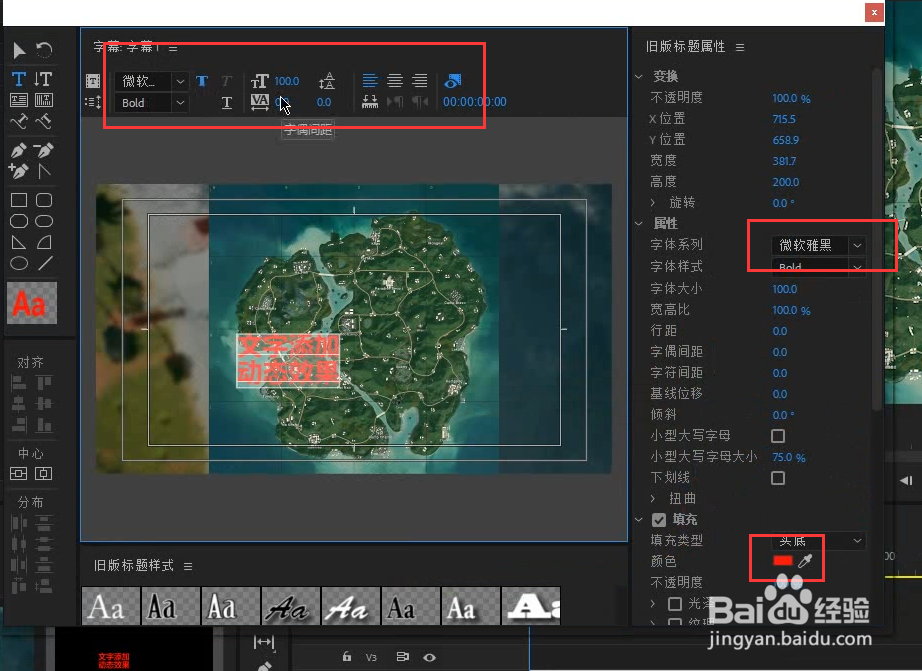This screenshot has height=671, width=922.
Task: Toggle V3 track sync lock icon
Action: tap(403, 657)
